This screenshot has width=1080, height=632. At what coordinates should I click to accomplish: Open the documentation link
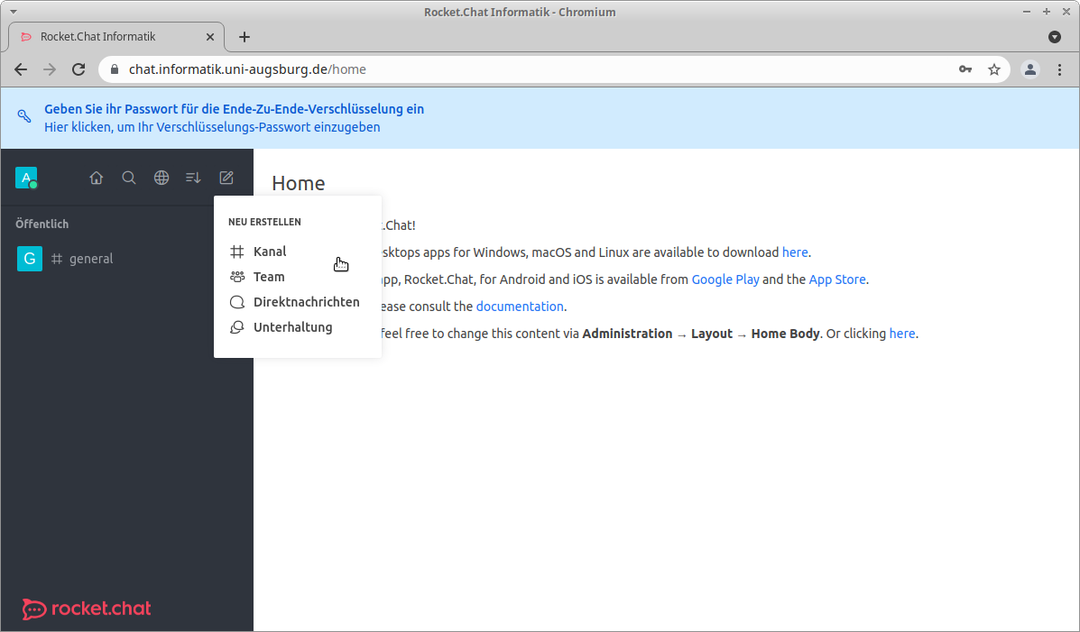(x=519, y=306)
